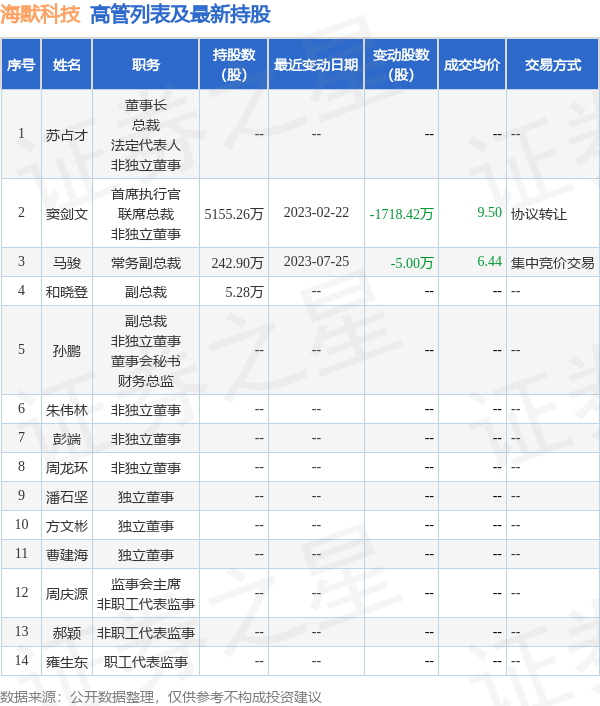Click the 最近变动日期 column header
This screenshot has width=600, height=706.
pyautogui.click(x=316, y=65)
